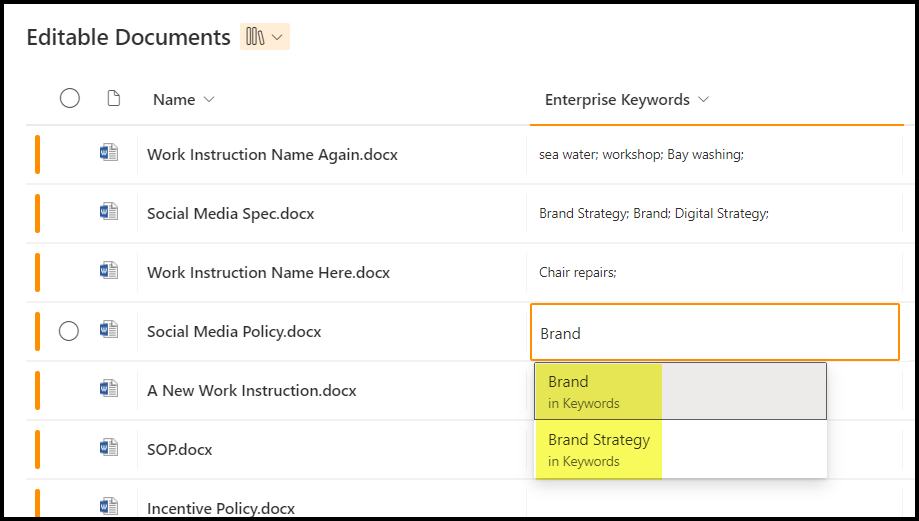Click Word icon beside Incentive Policy.docx

click(109, 506)
